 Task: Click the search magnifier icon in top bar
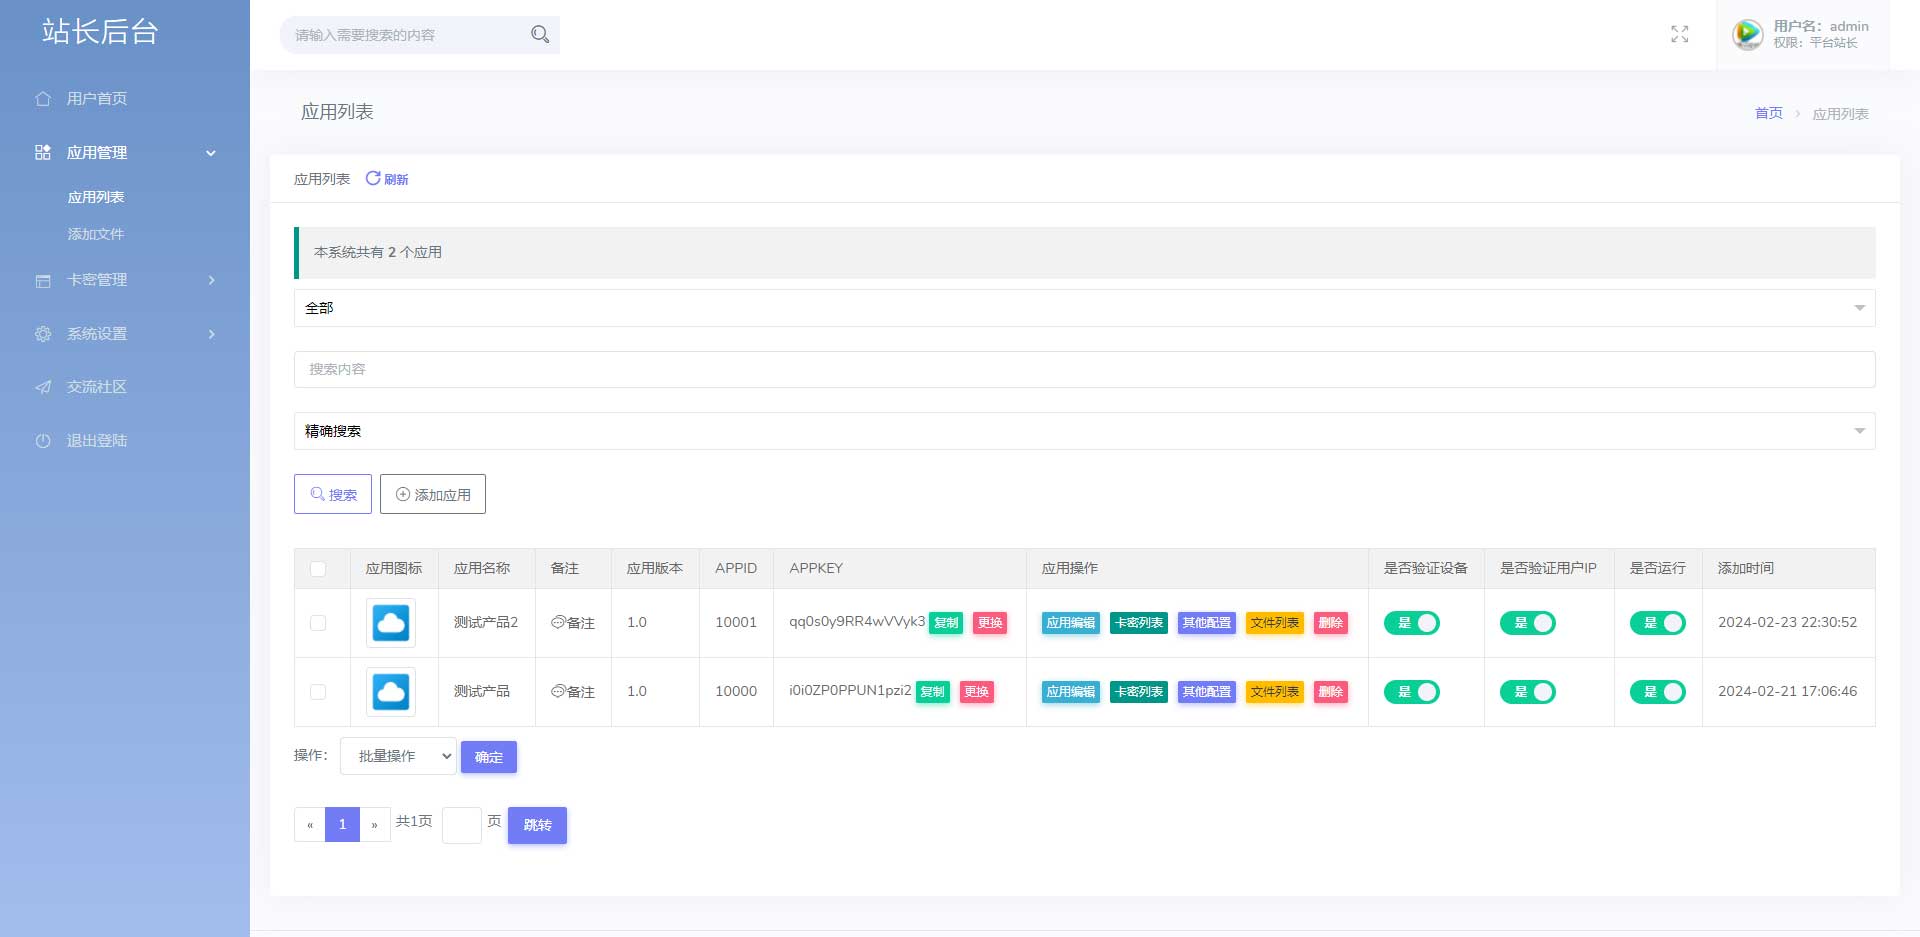point(540,35)
